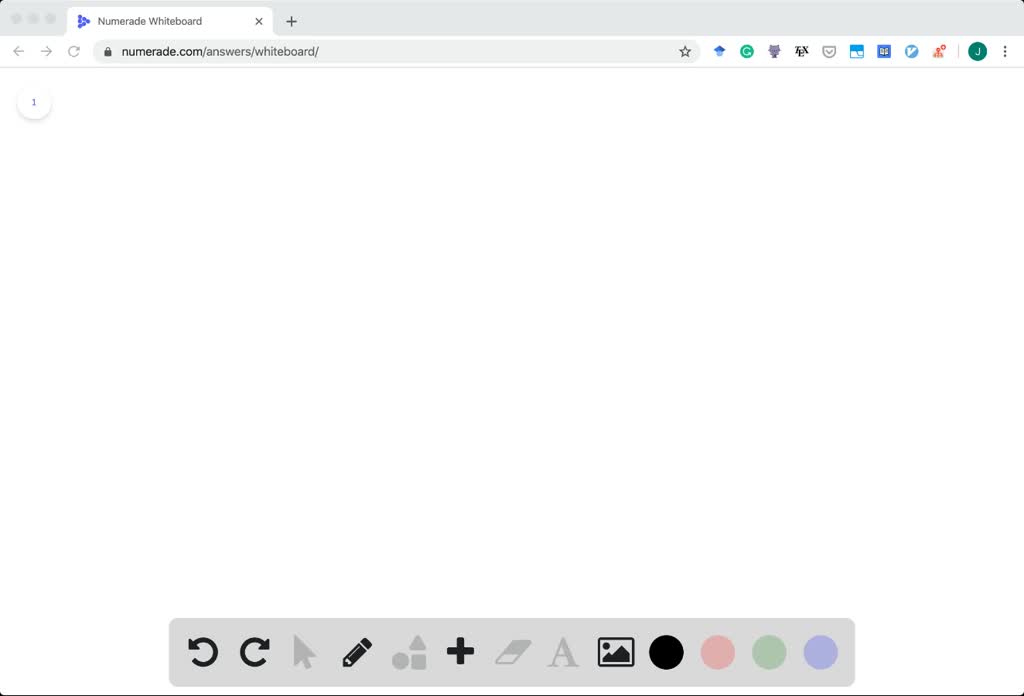The width and height of the screenshot is (1024, 696).
Task: Click the redo arrow in toolbar
Action: 255,652
